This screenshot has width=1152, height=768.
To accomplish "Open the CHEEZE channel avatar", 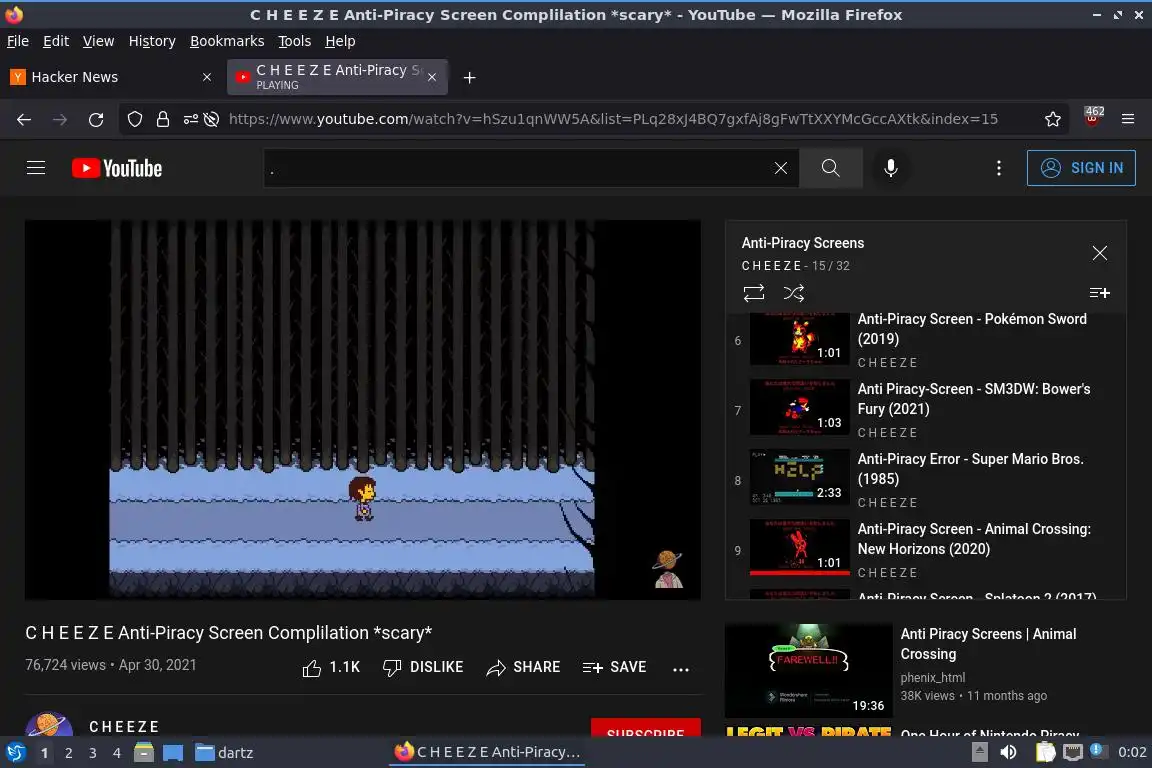I will coord(48,725).
